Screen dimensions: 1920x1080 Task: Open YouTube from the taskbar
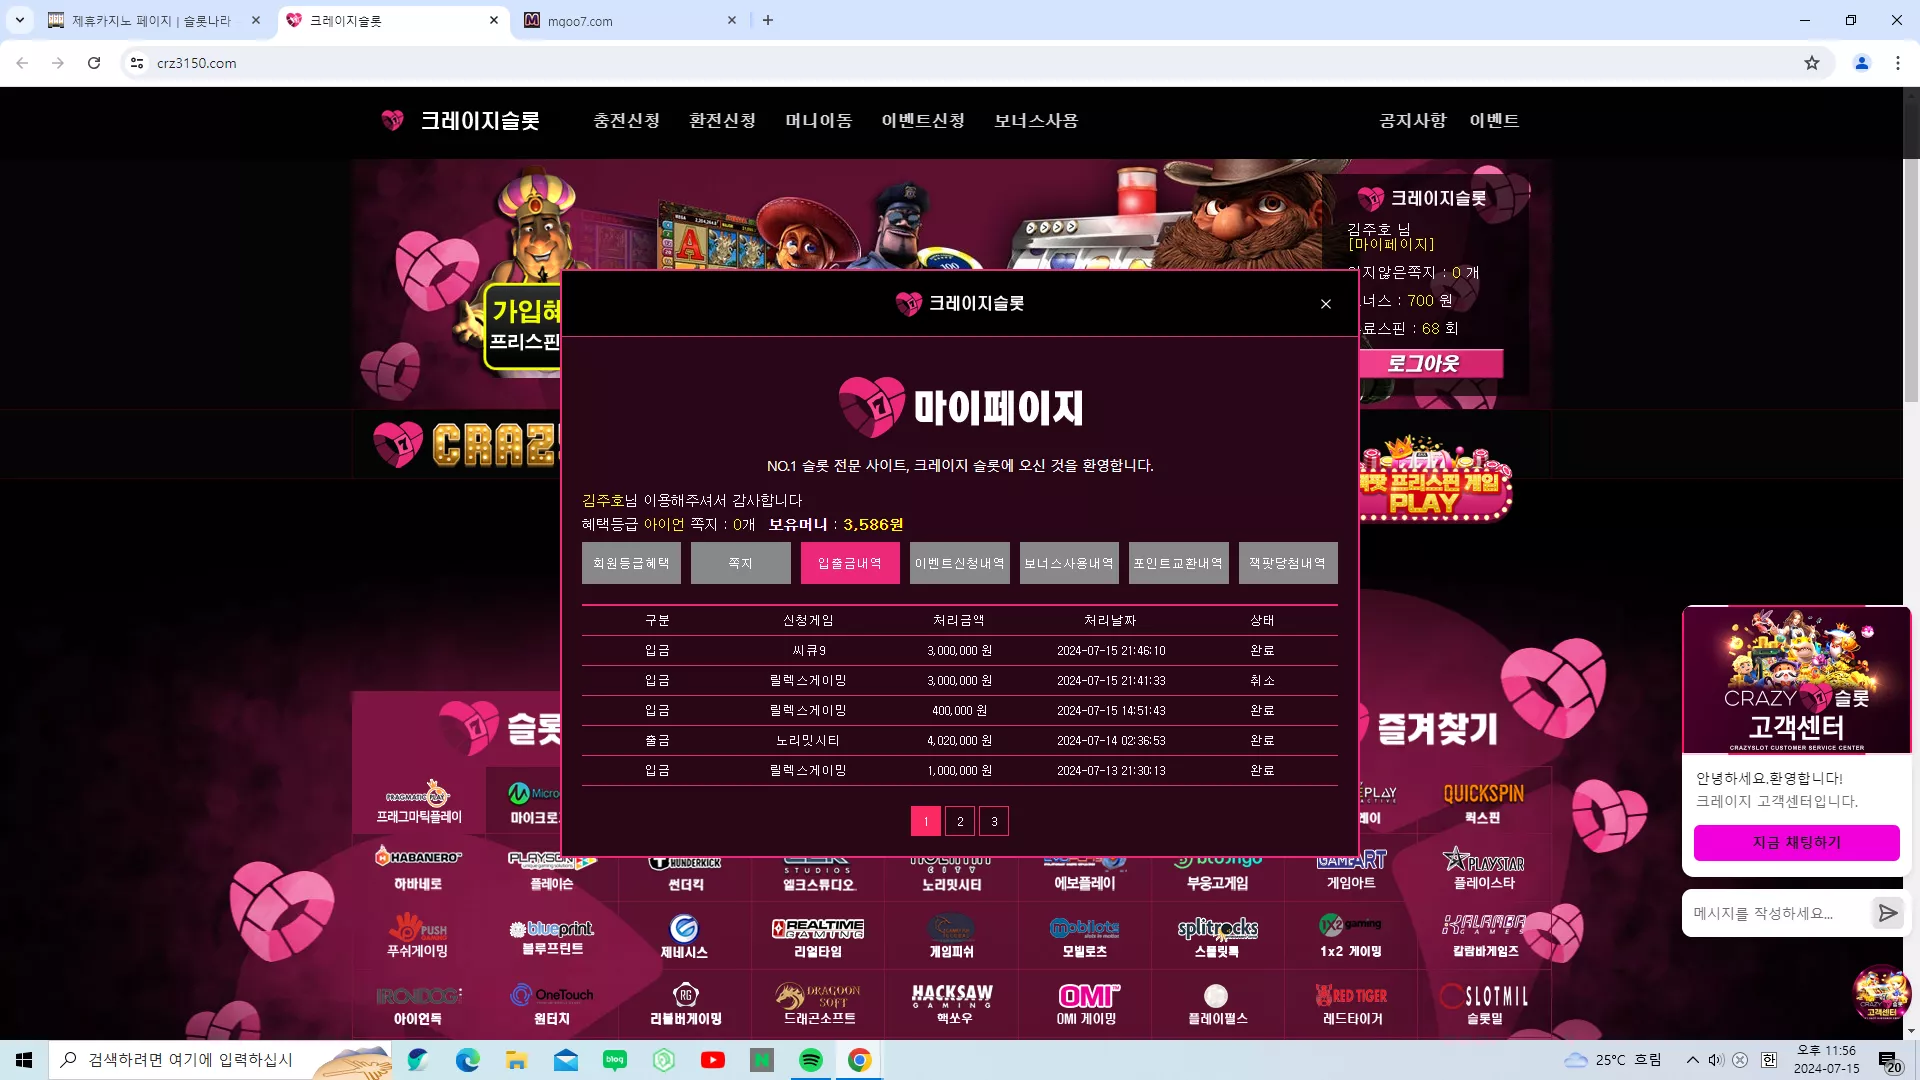(x=713, y=1060)
